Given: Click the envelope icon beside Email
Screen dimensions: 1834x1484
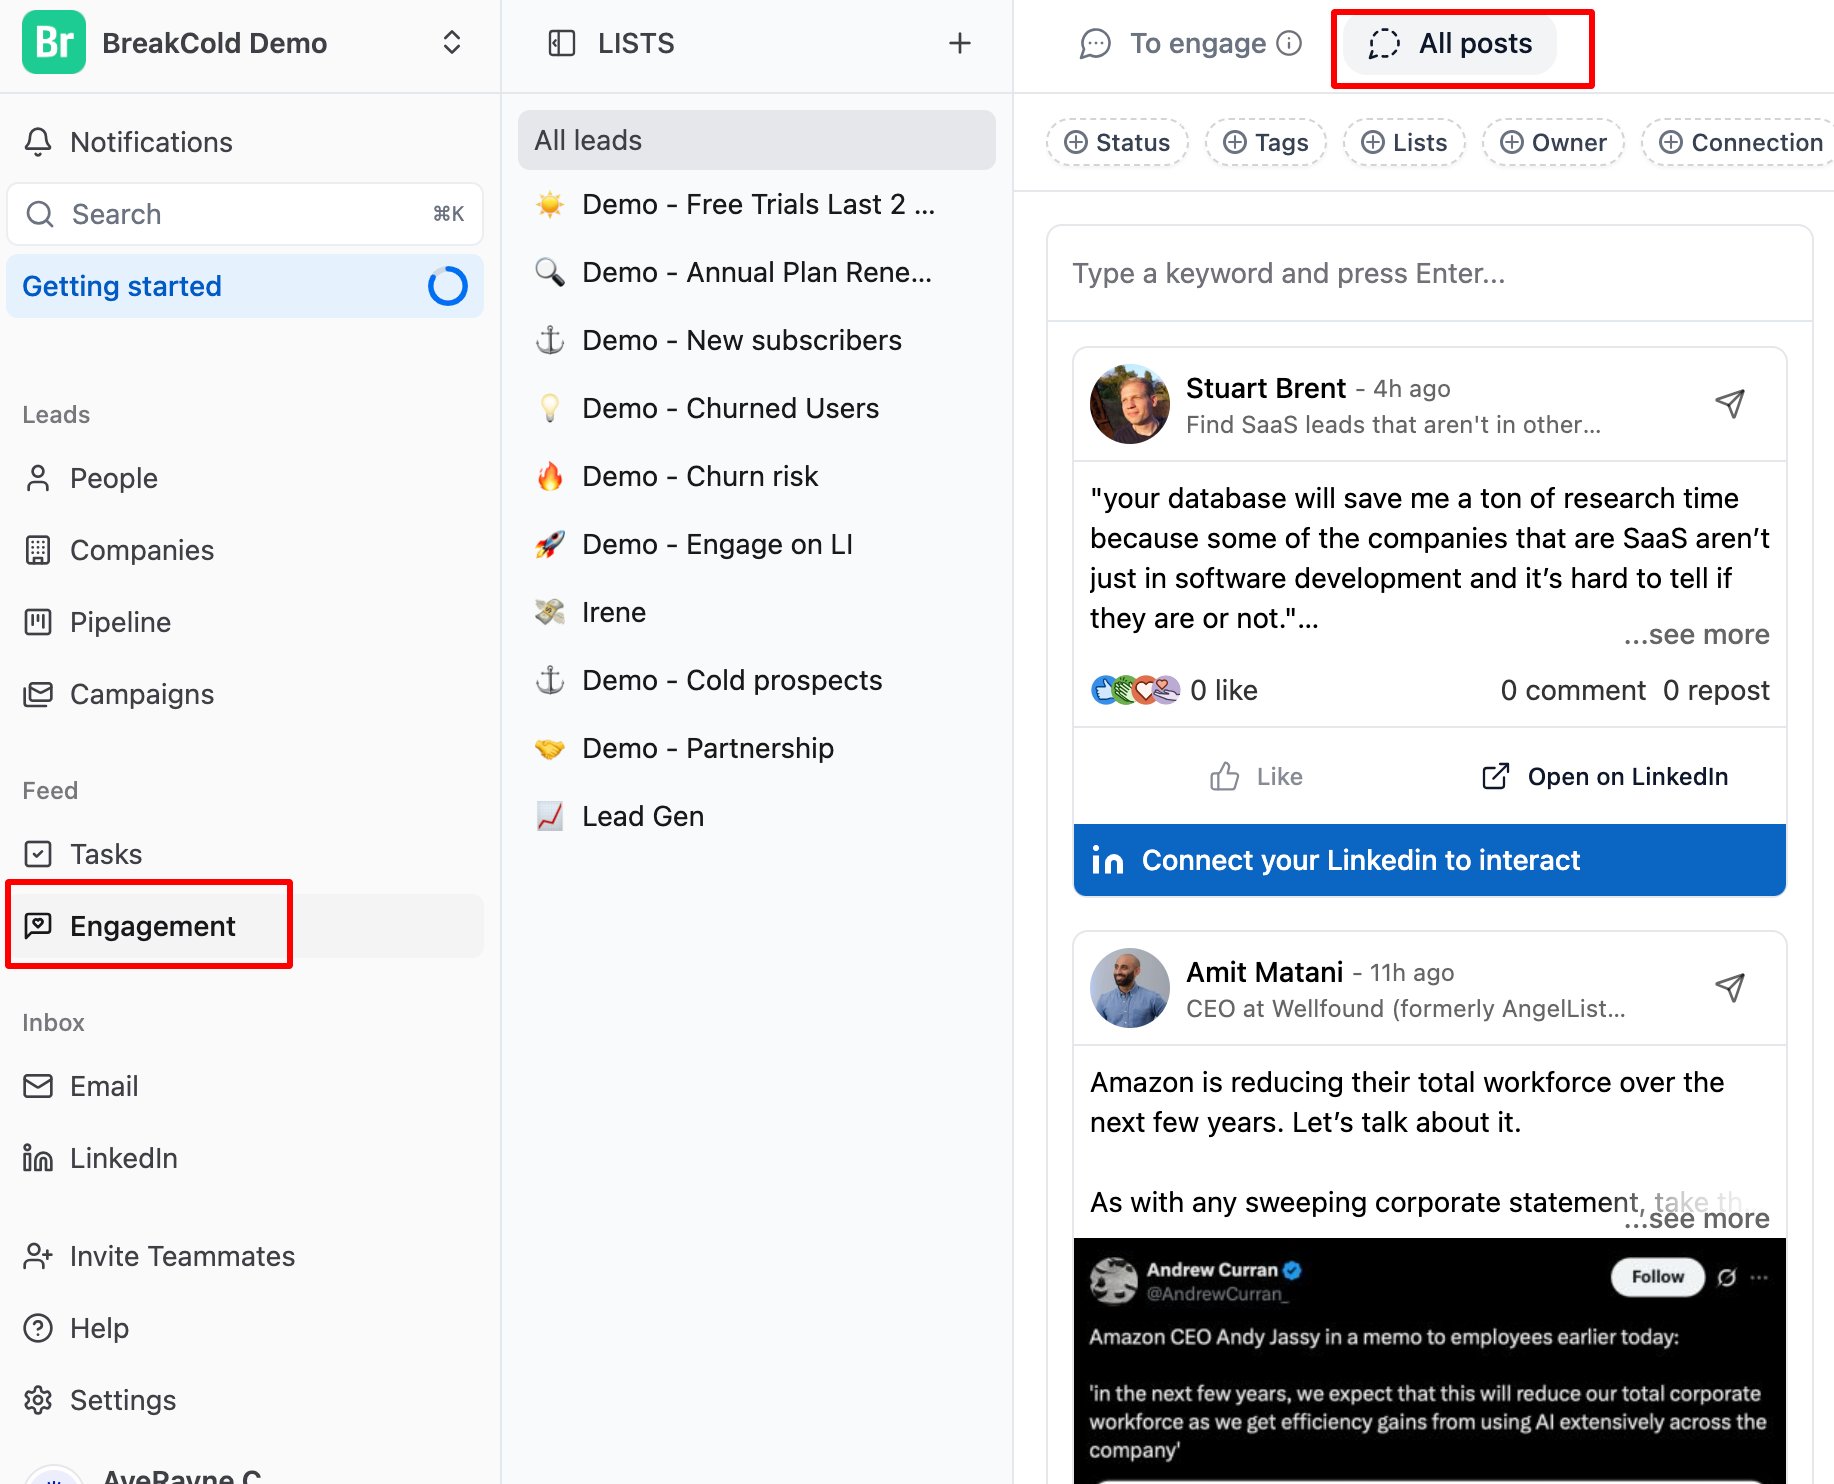Looking at the screenshot, I should click(38, 1086).
